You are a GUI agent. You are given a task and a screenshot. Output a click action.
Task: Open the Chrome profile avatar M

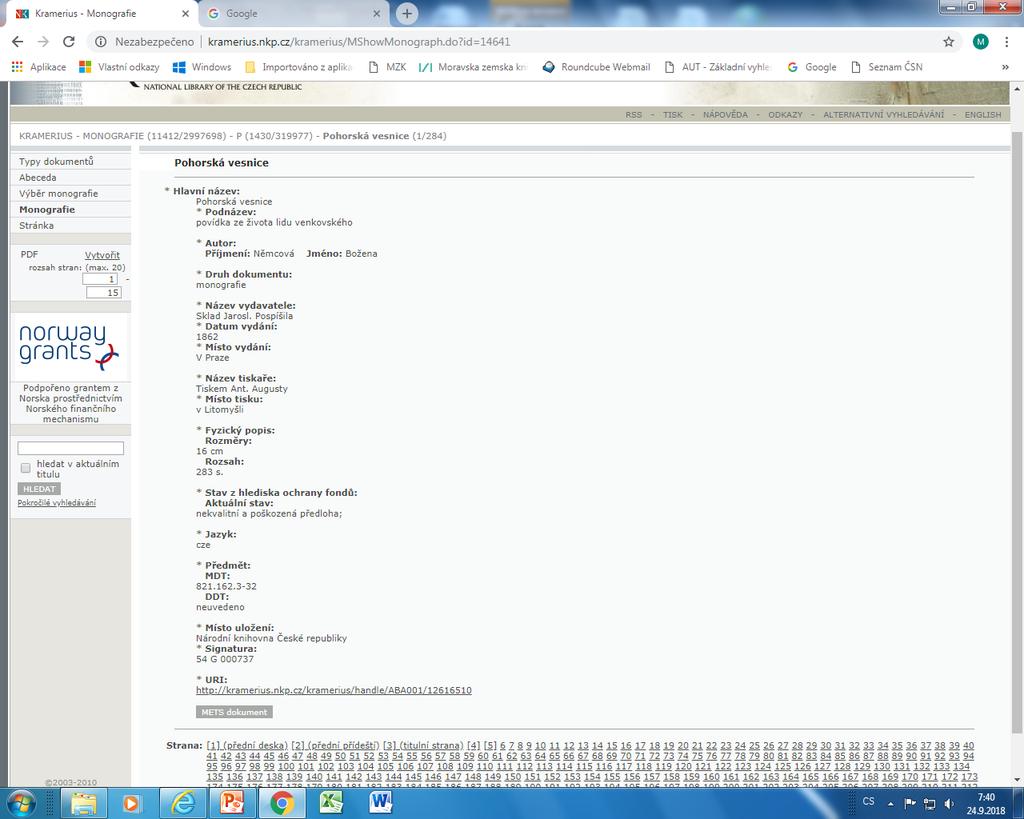(980, 42)
